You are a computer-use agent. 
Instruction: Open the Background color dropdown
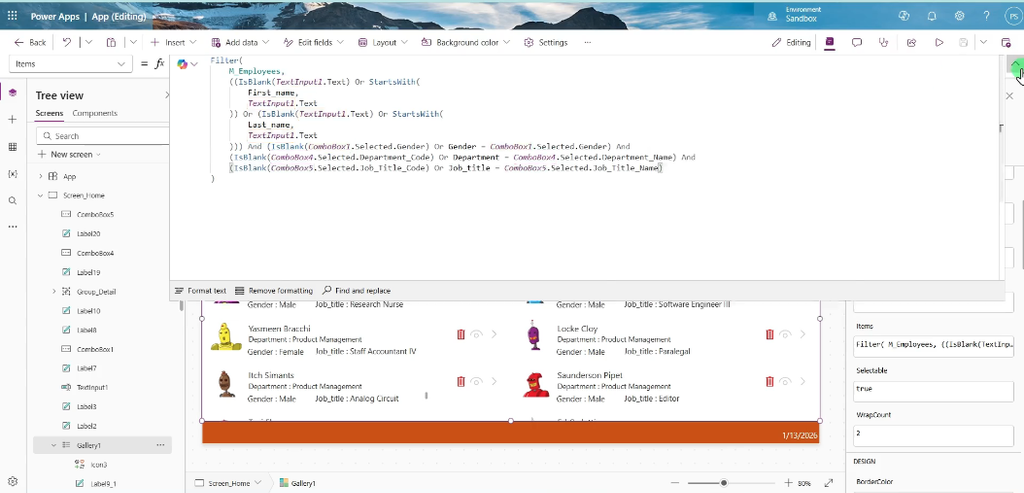pos(466,42)
